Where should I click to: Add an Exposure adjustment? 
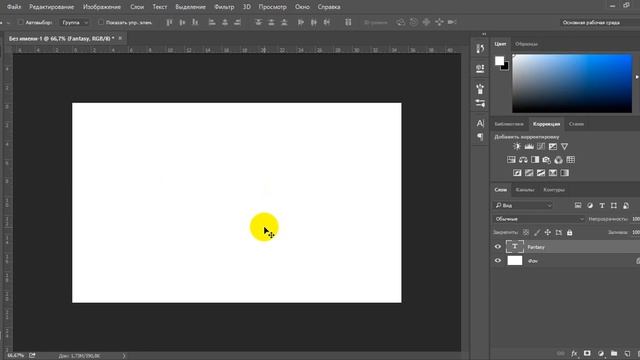[553, 147]
